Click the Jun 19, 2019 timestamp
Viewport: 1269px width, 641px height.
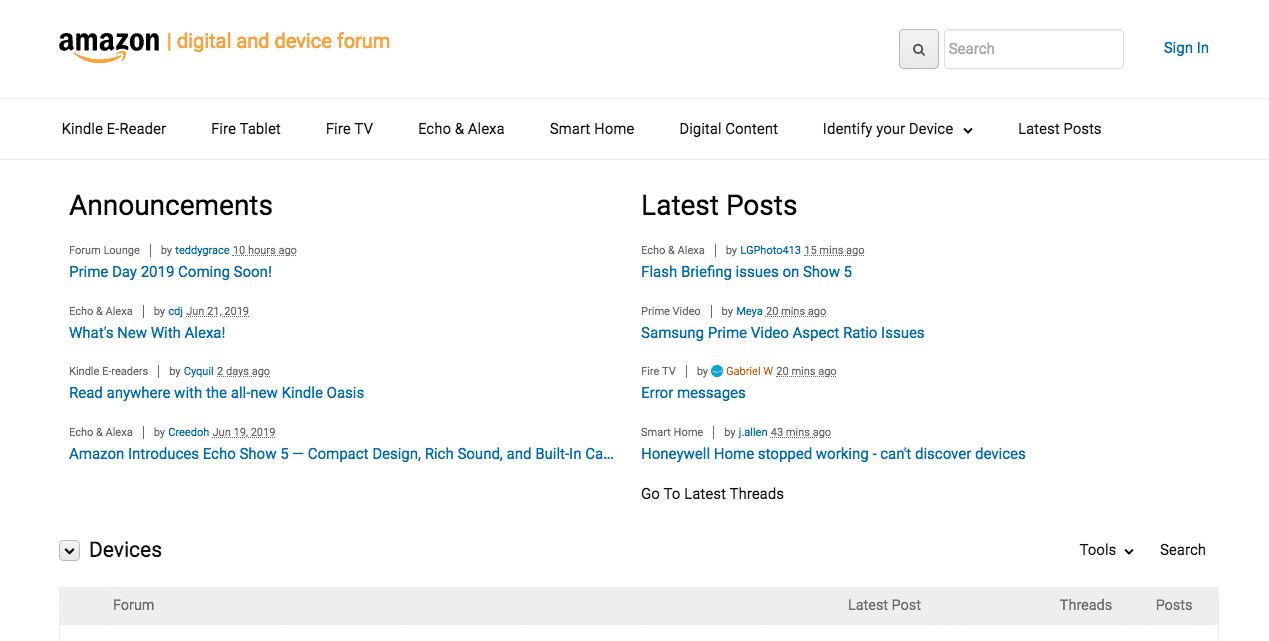[243, 432]
